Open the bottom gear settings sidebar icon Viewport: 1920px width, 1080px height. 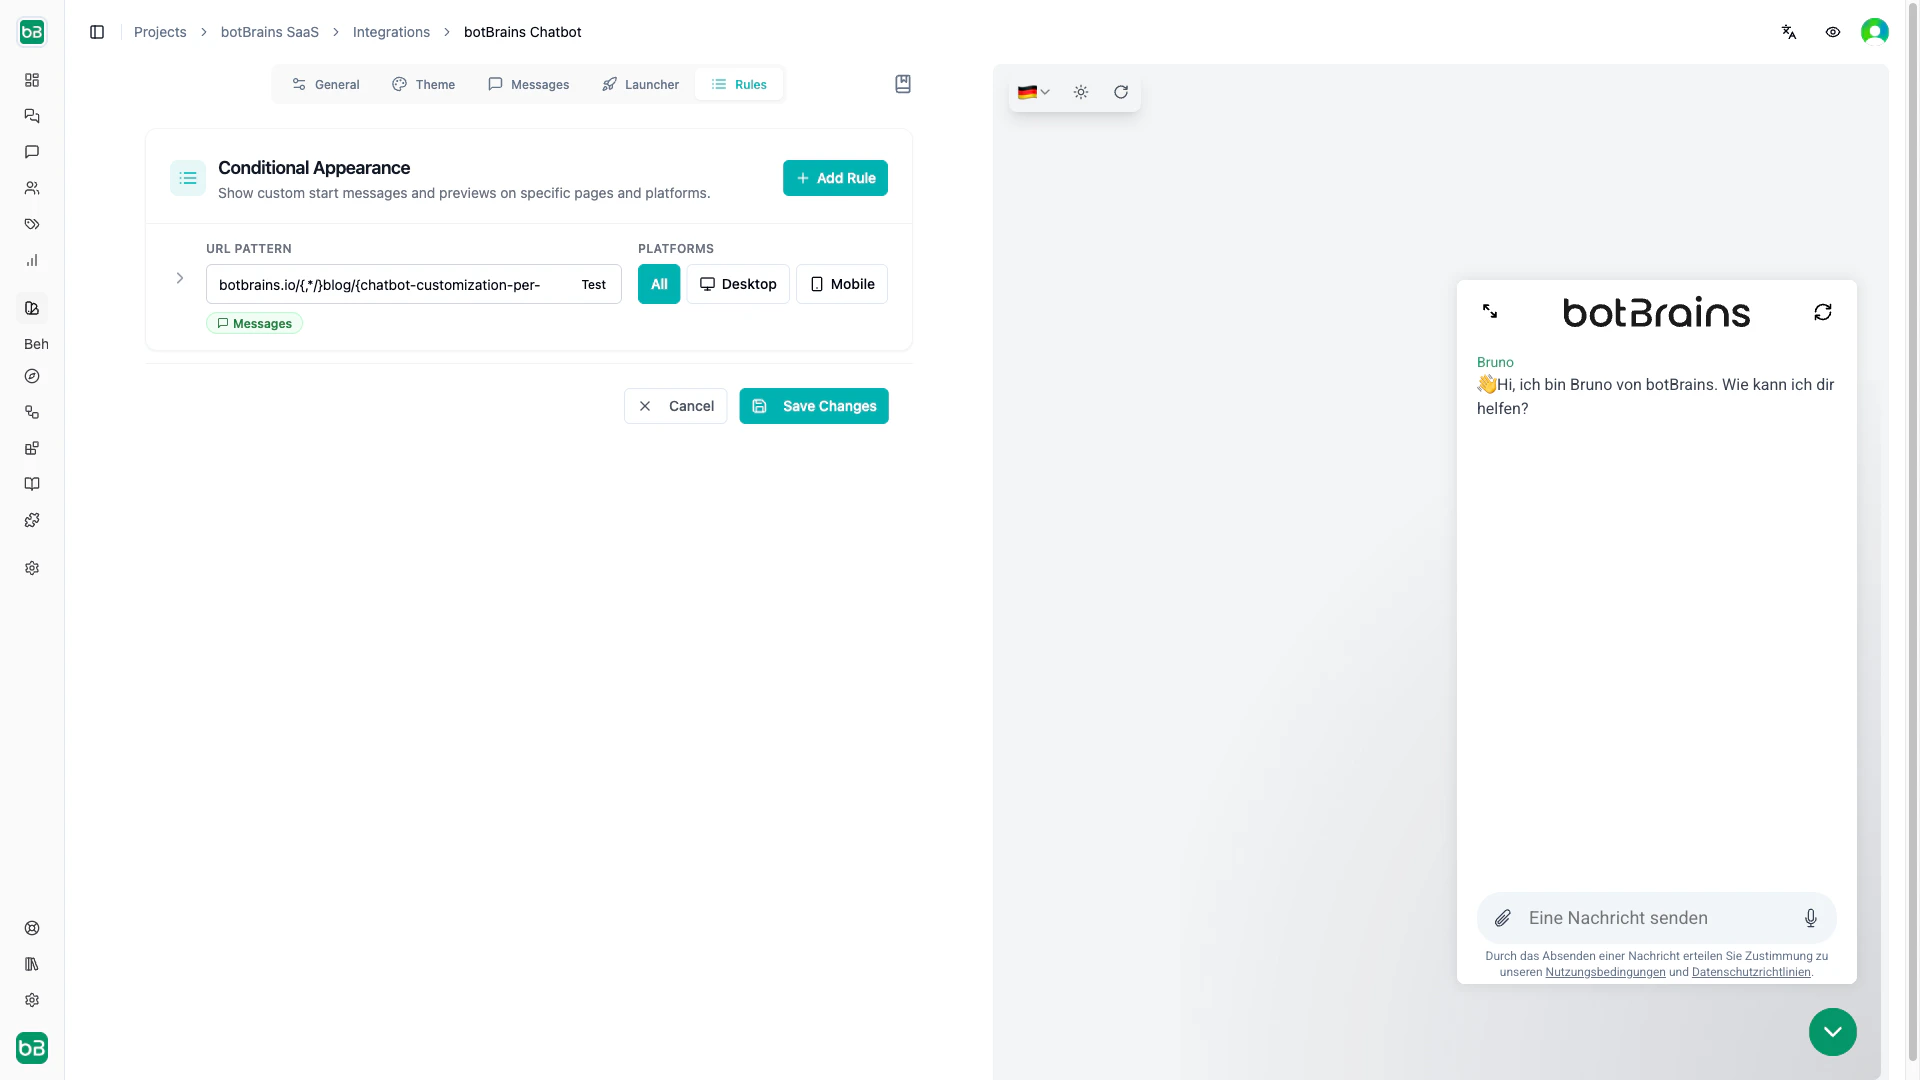tap(32, 1000)
